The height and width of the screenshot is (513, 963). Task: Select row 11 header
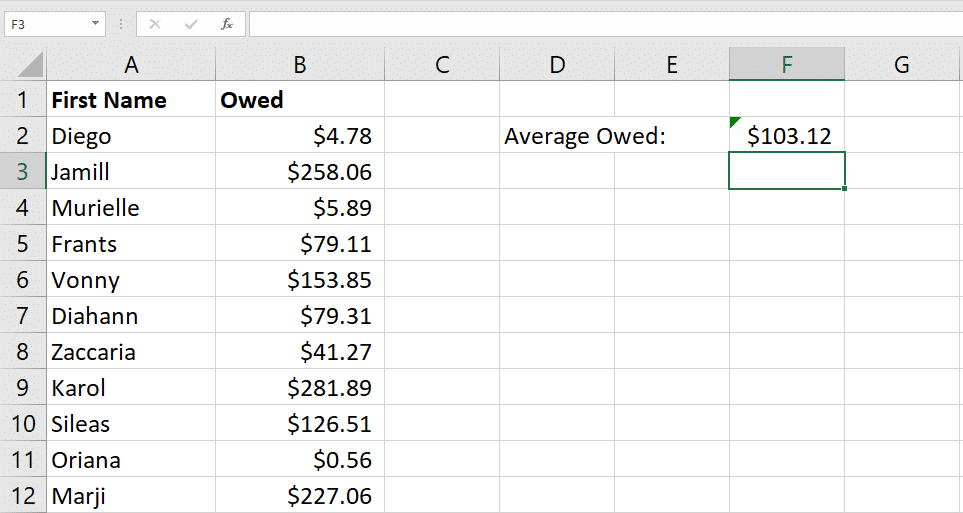[23, 459]
